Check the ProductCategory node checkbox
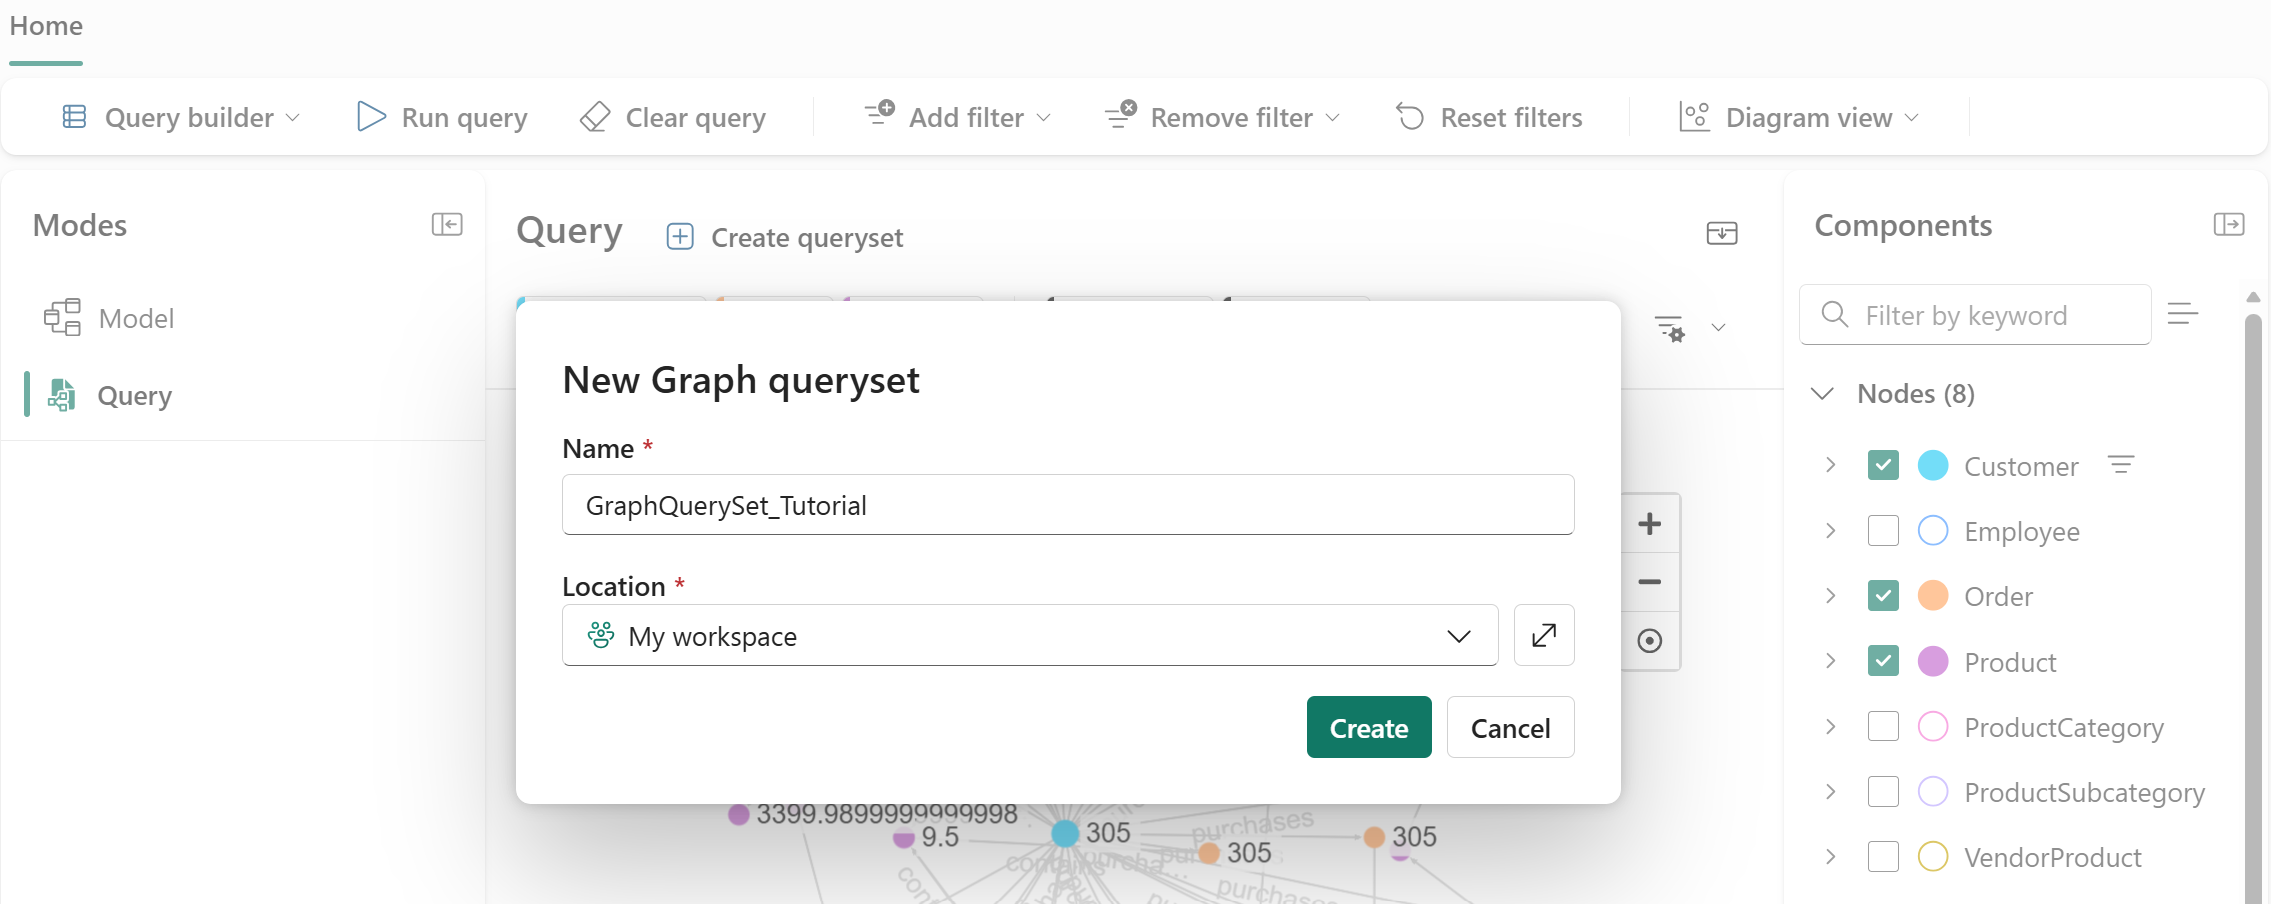 point(1883,727)
